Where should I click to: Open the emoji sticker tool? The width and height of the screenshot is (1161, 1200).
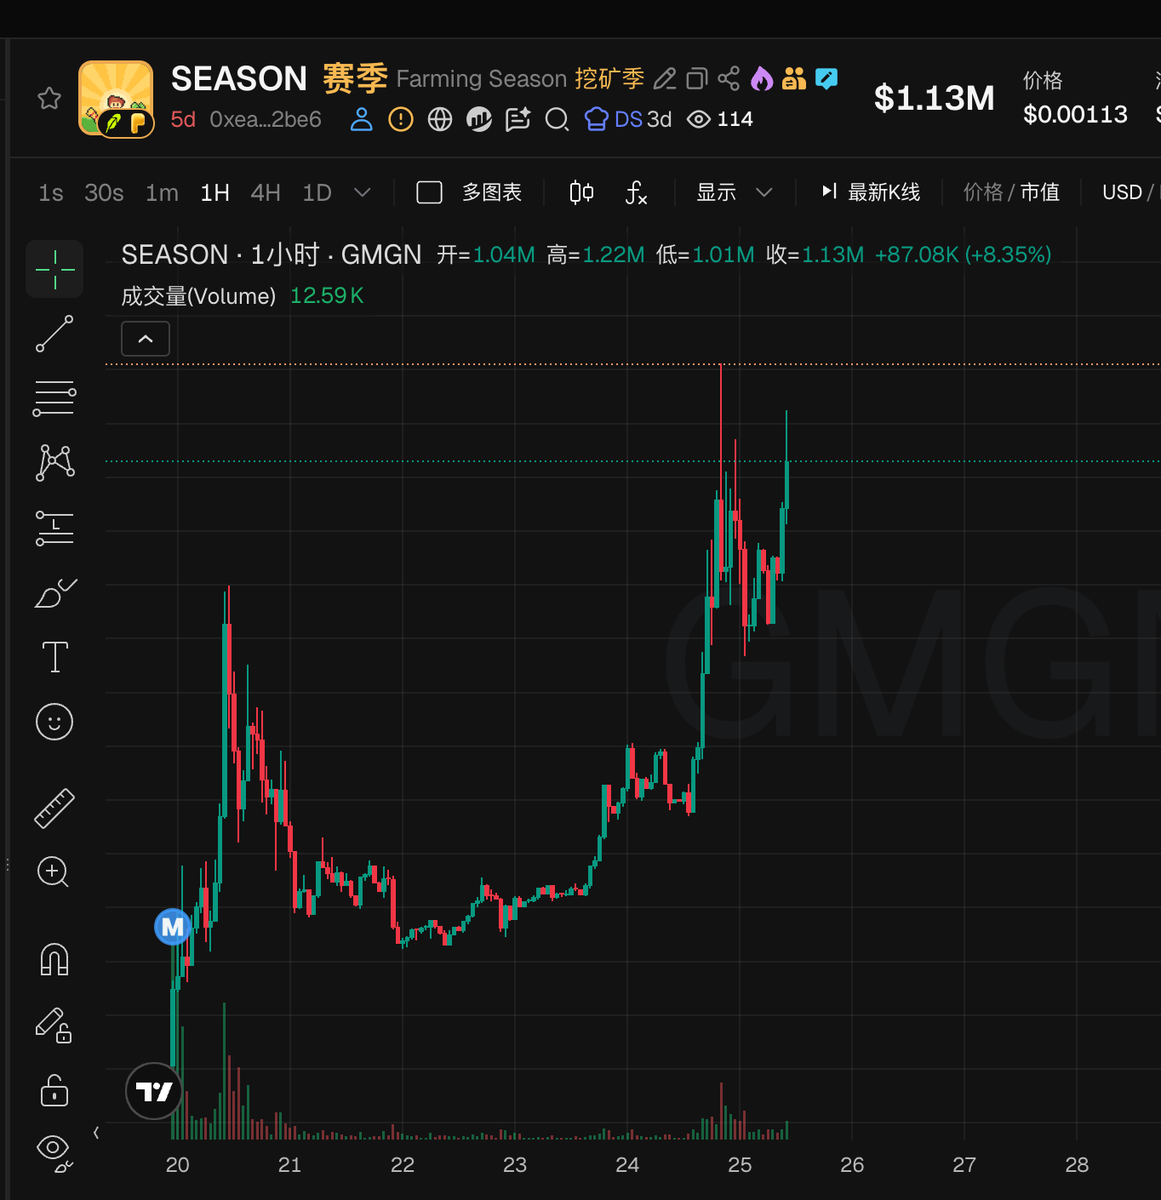point(55,722)
